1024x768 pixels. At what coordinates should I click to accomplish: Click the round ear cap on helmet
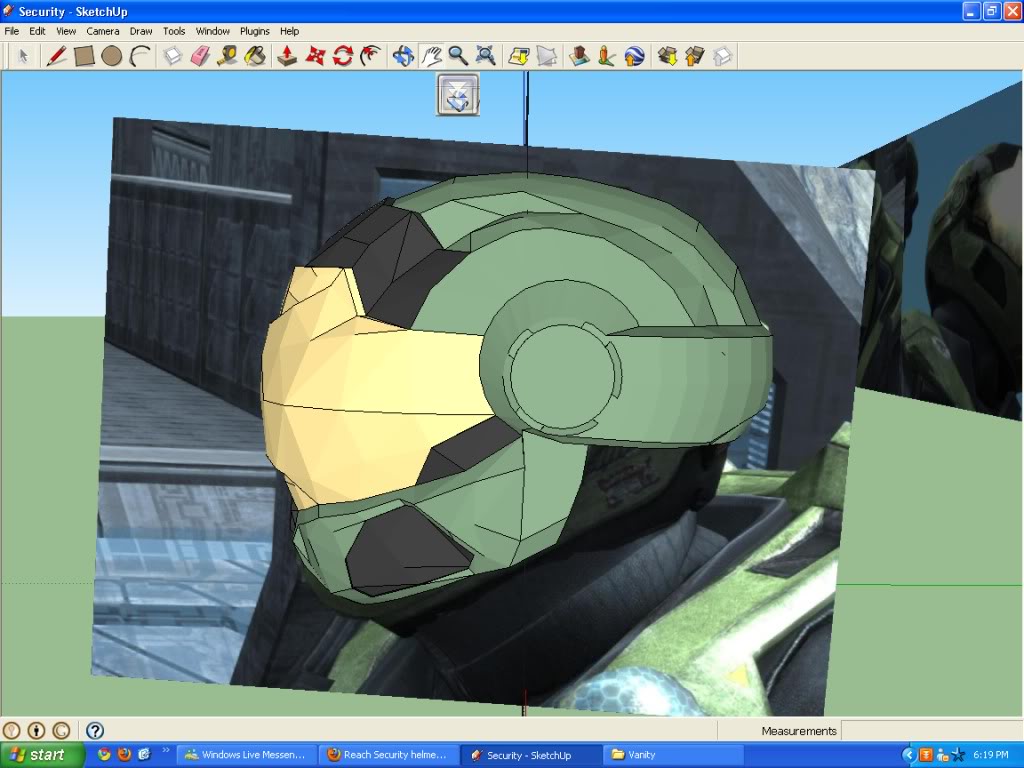pyautogui.click(x=563, y=376)
